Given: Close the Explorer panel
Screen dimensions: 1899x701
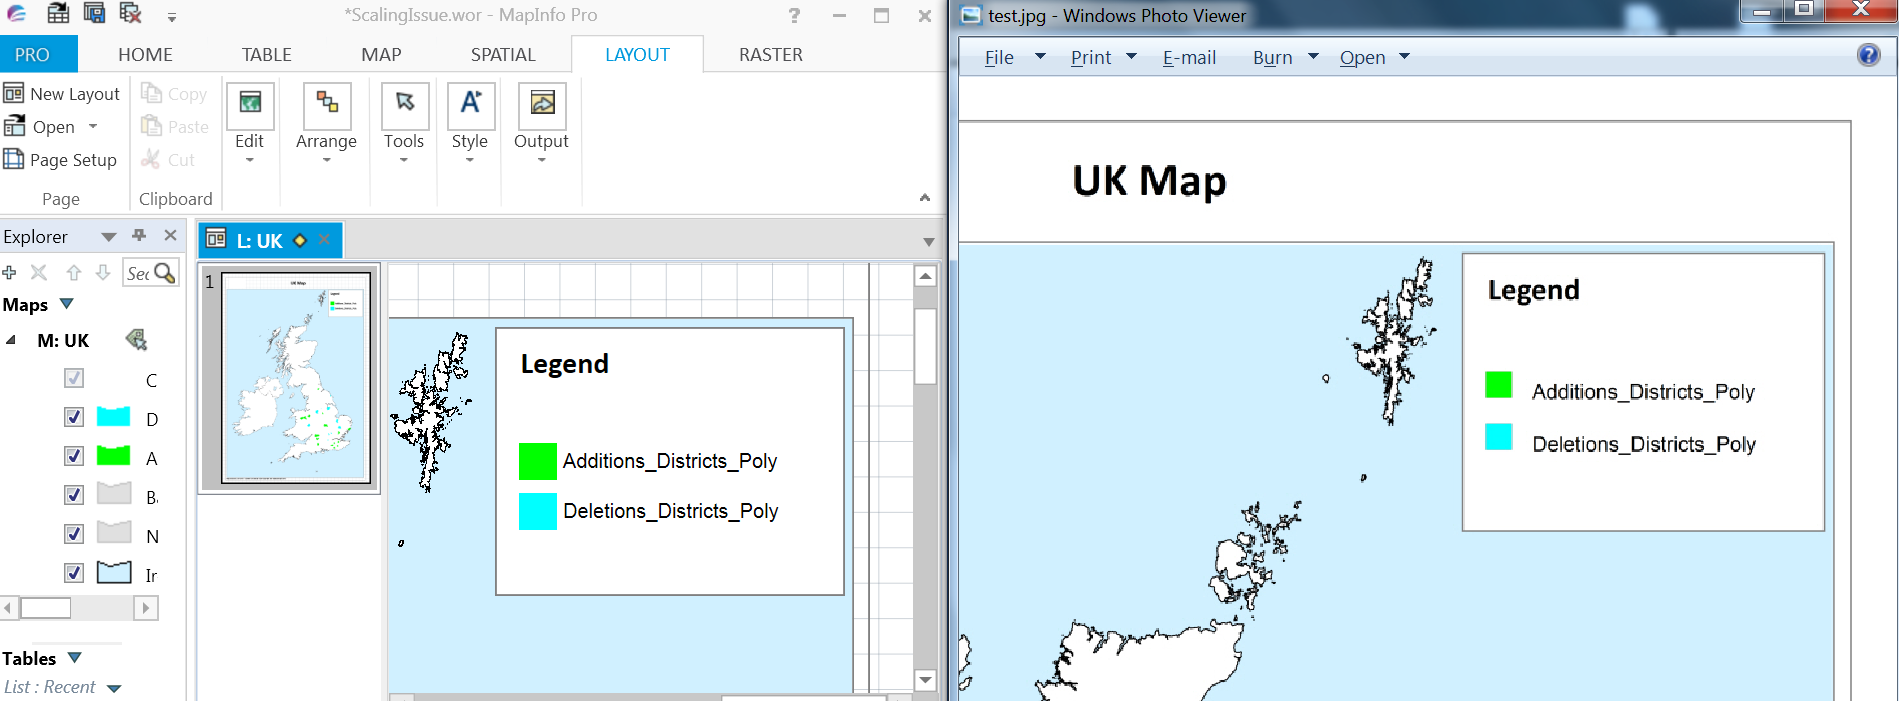Looking at the screenshot, I should (170, 236).
